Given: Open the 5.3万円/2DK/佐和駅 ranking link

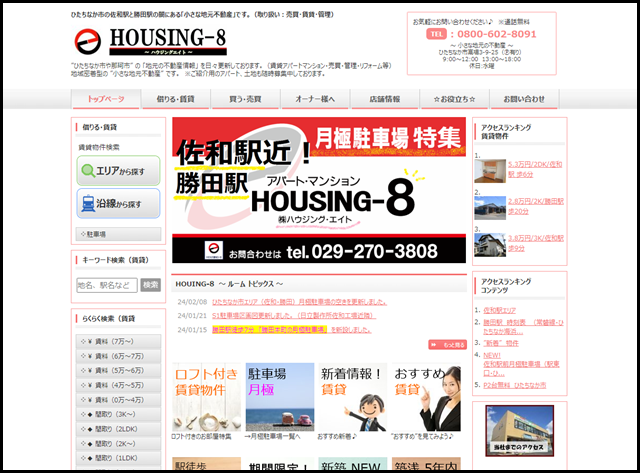Looking at the screenshot, I should (535, 169).
